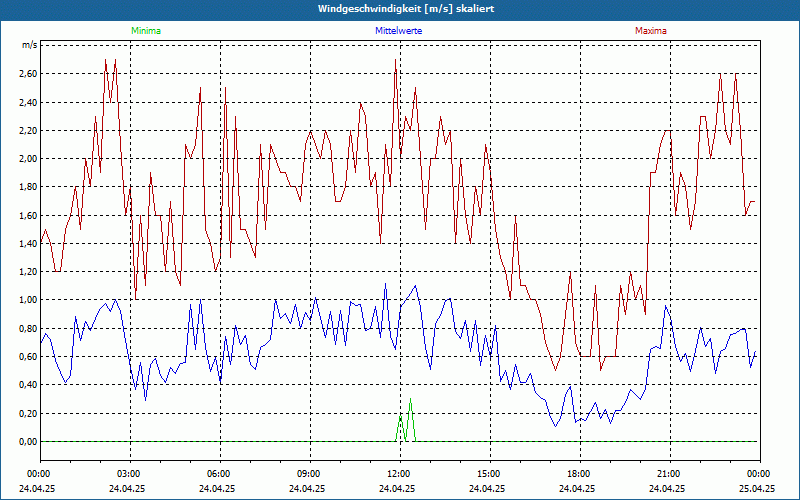This screenshot has width=800, height=500.
Task: Click the '0,00' y-axis value
Action: pyautogui.click(x=28, y=441)
